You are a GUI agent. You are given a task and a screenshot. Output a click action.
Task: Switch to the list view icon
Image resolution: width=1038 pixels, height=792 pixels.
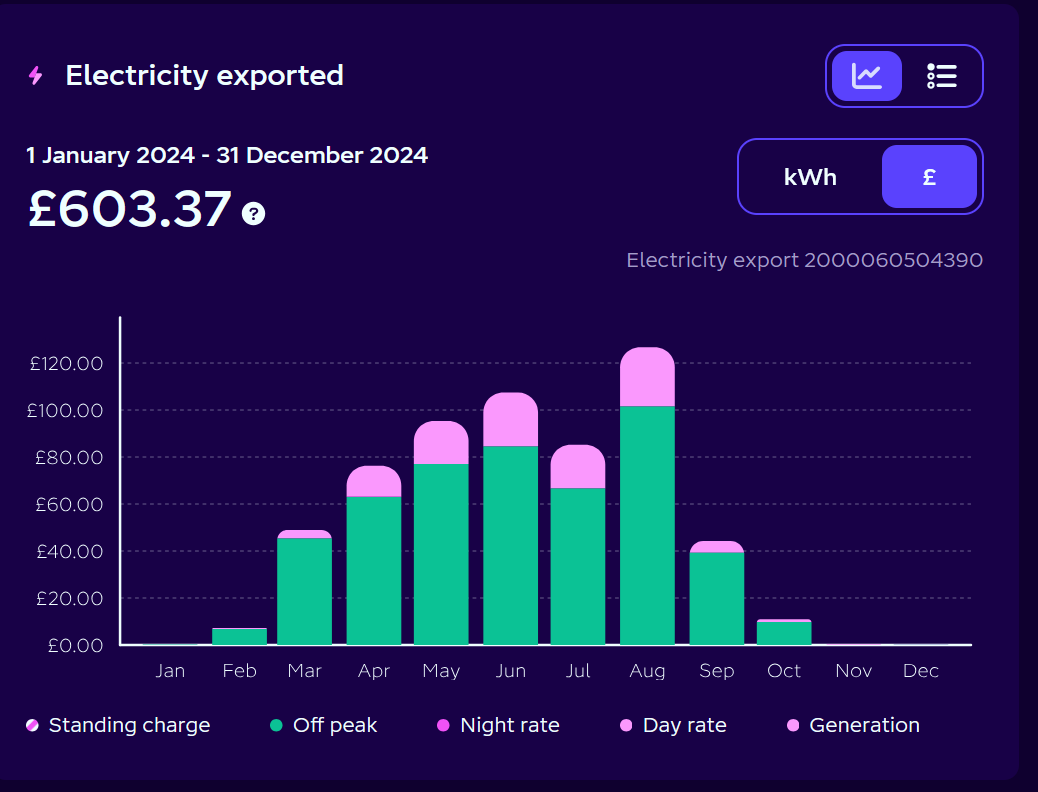click(x=942, y=76)
